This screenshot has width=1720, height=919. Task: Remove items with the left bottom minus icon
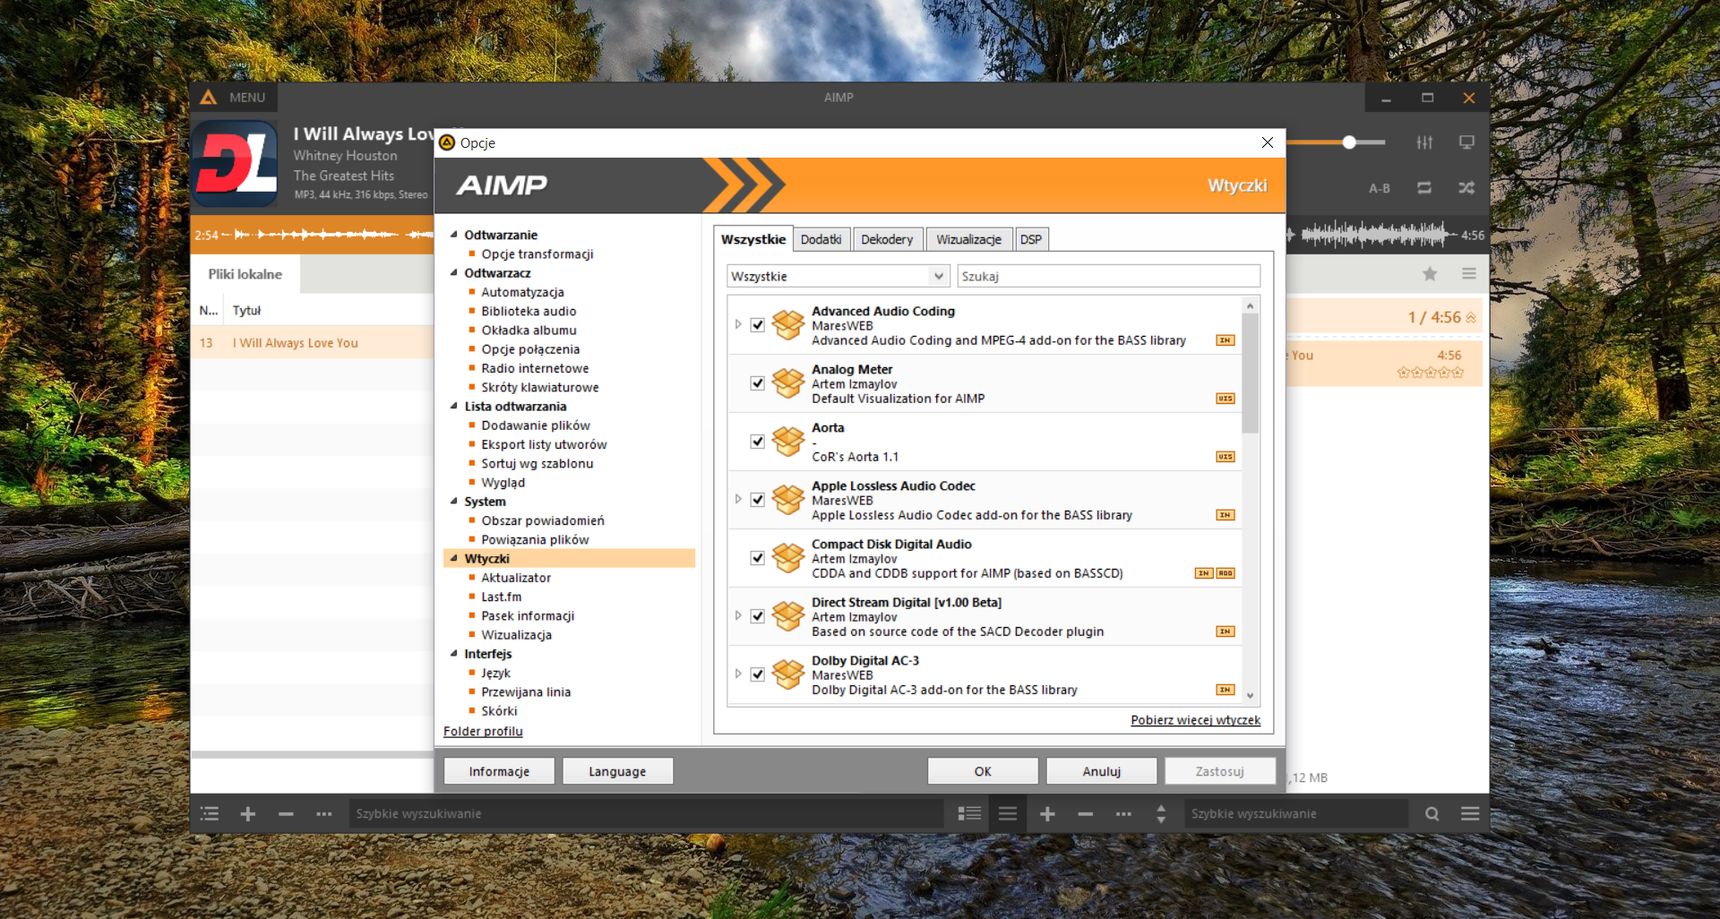286,814
